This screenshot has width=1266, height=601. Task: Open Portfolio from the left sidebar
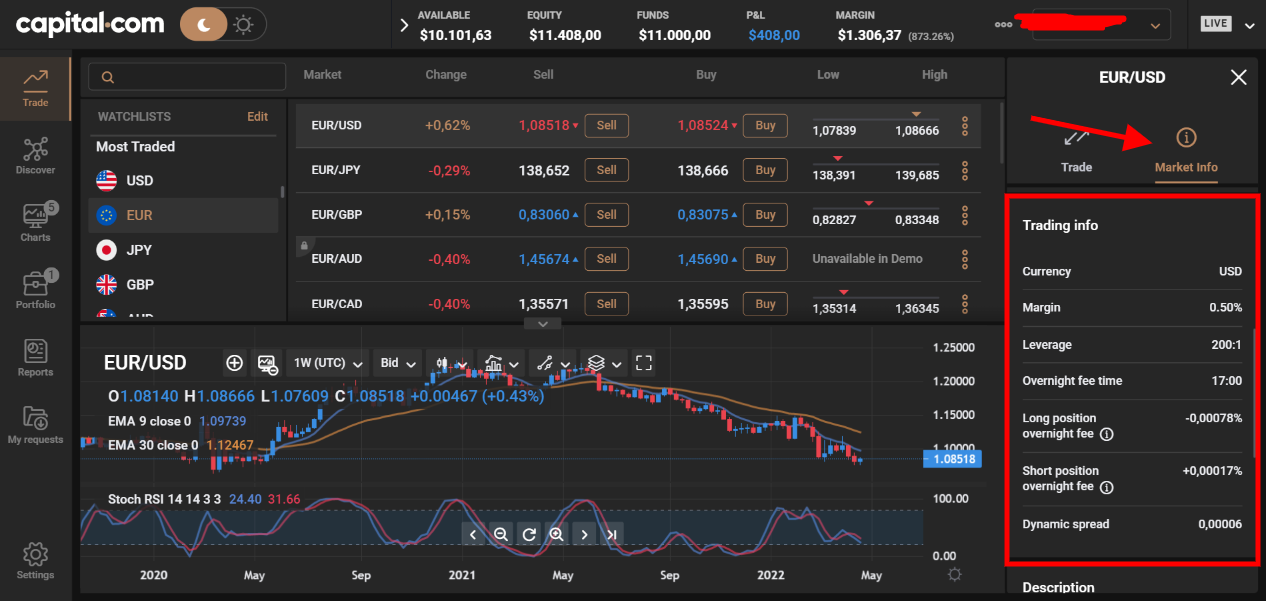(x=35, y=289)
